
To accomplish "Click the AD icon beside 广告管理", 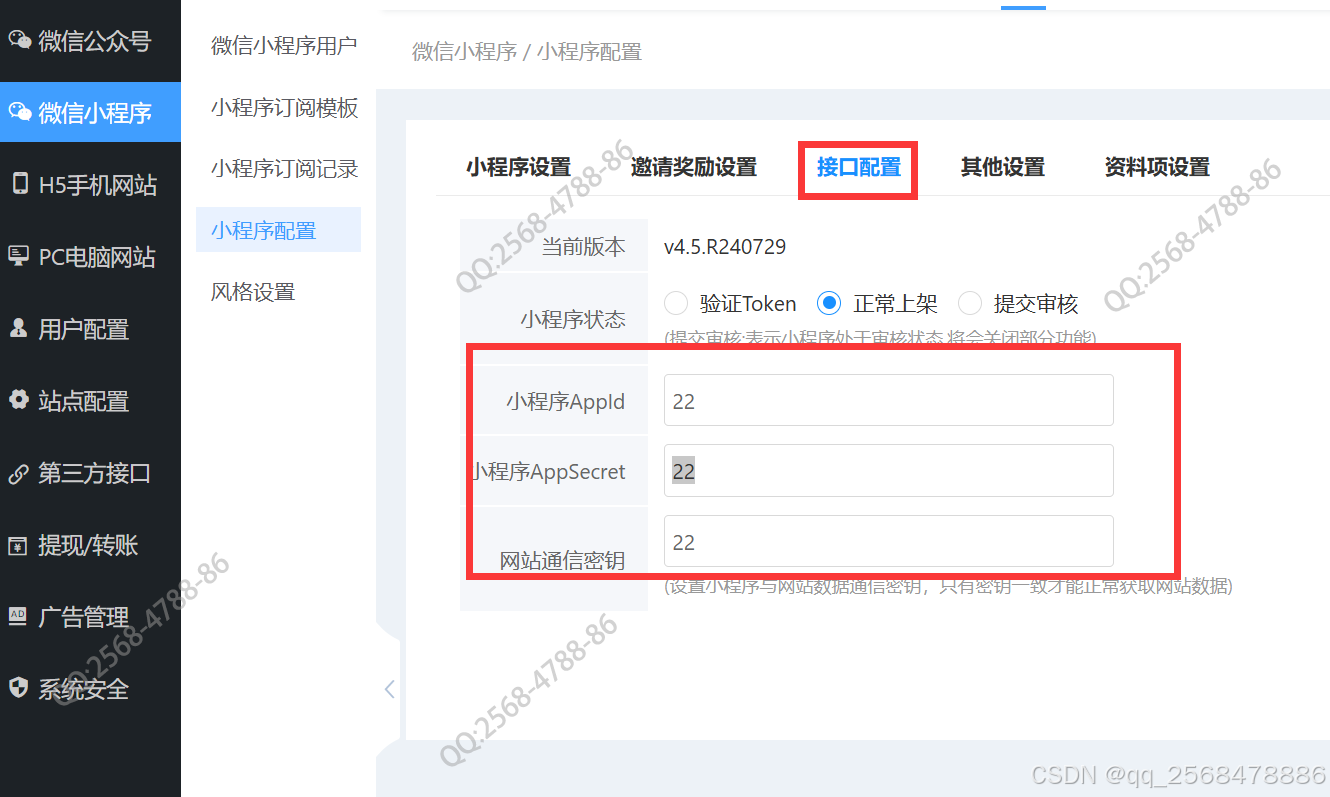I will [19, 617].
